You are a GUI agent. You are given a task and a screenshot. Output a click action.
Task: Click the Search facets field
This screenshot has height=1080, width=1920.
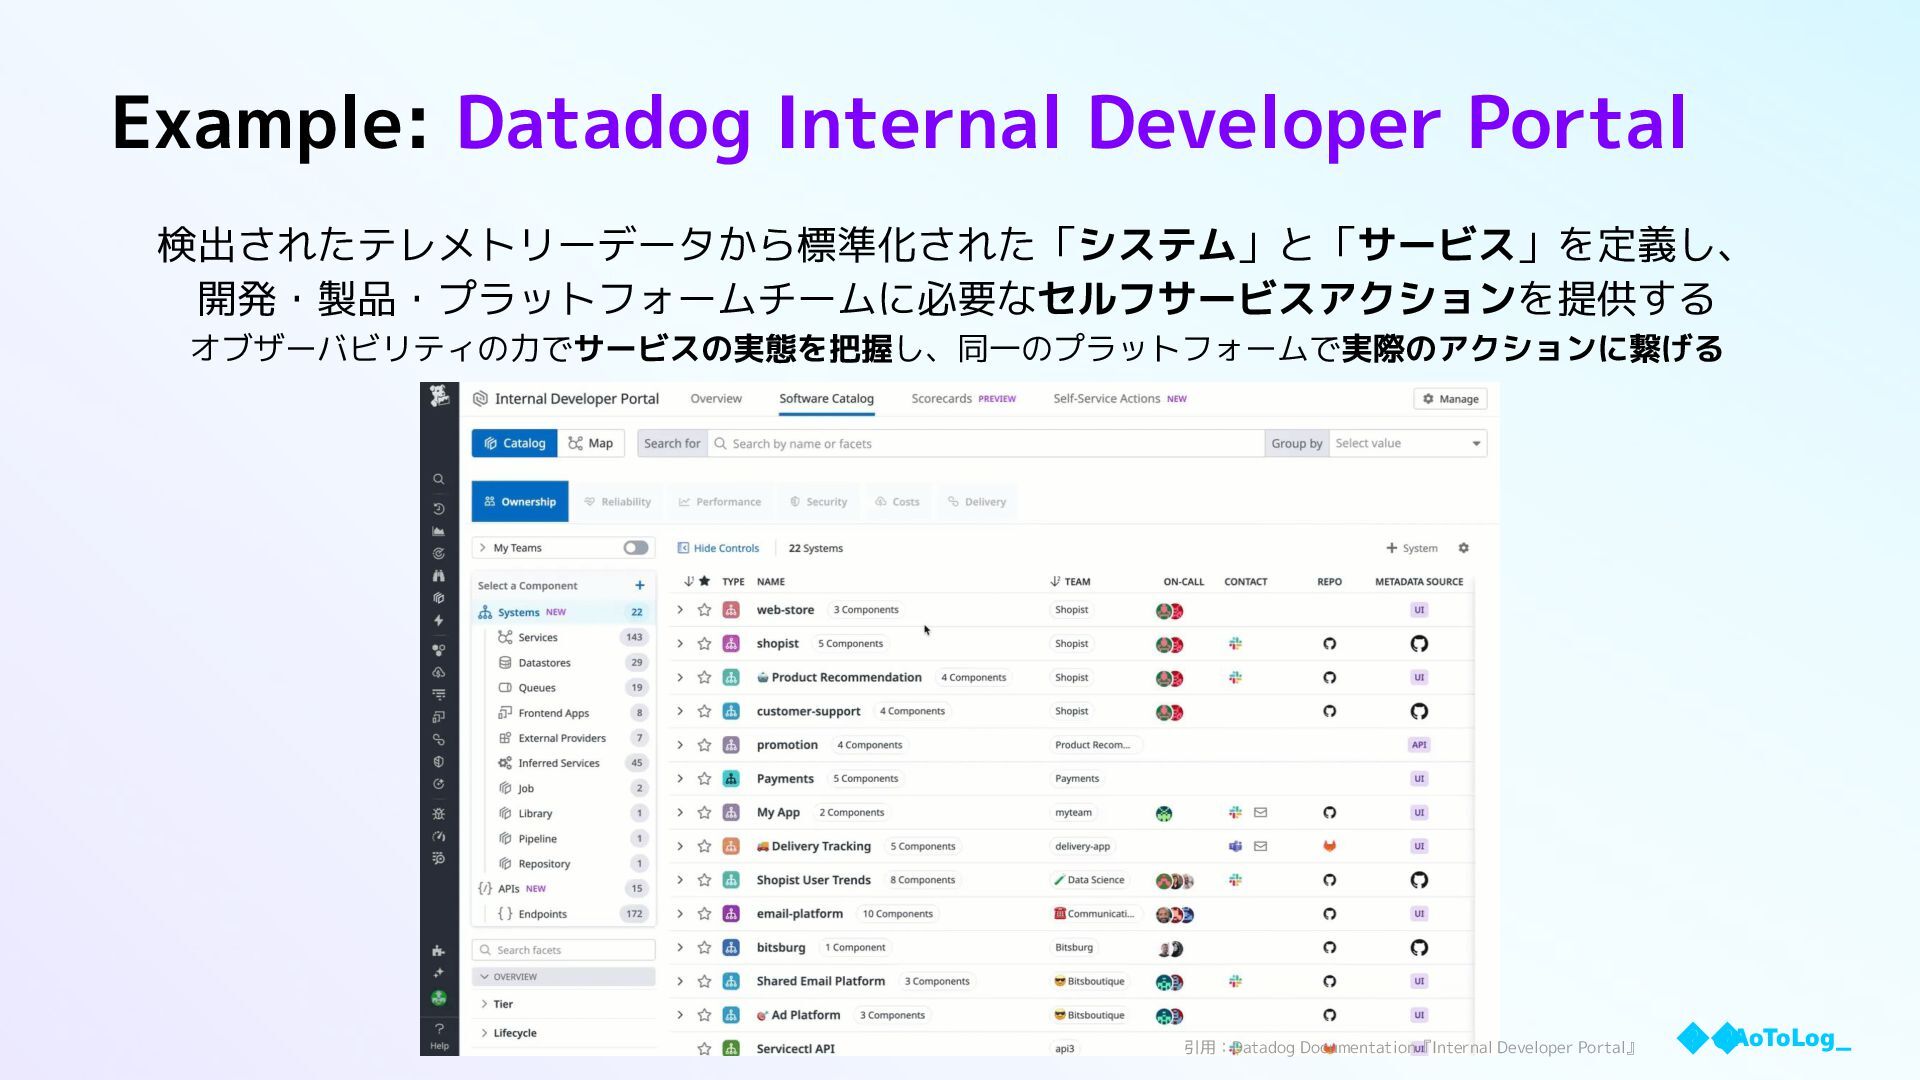coord(563,950)
